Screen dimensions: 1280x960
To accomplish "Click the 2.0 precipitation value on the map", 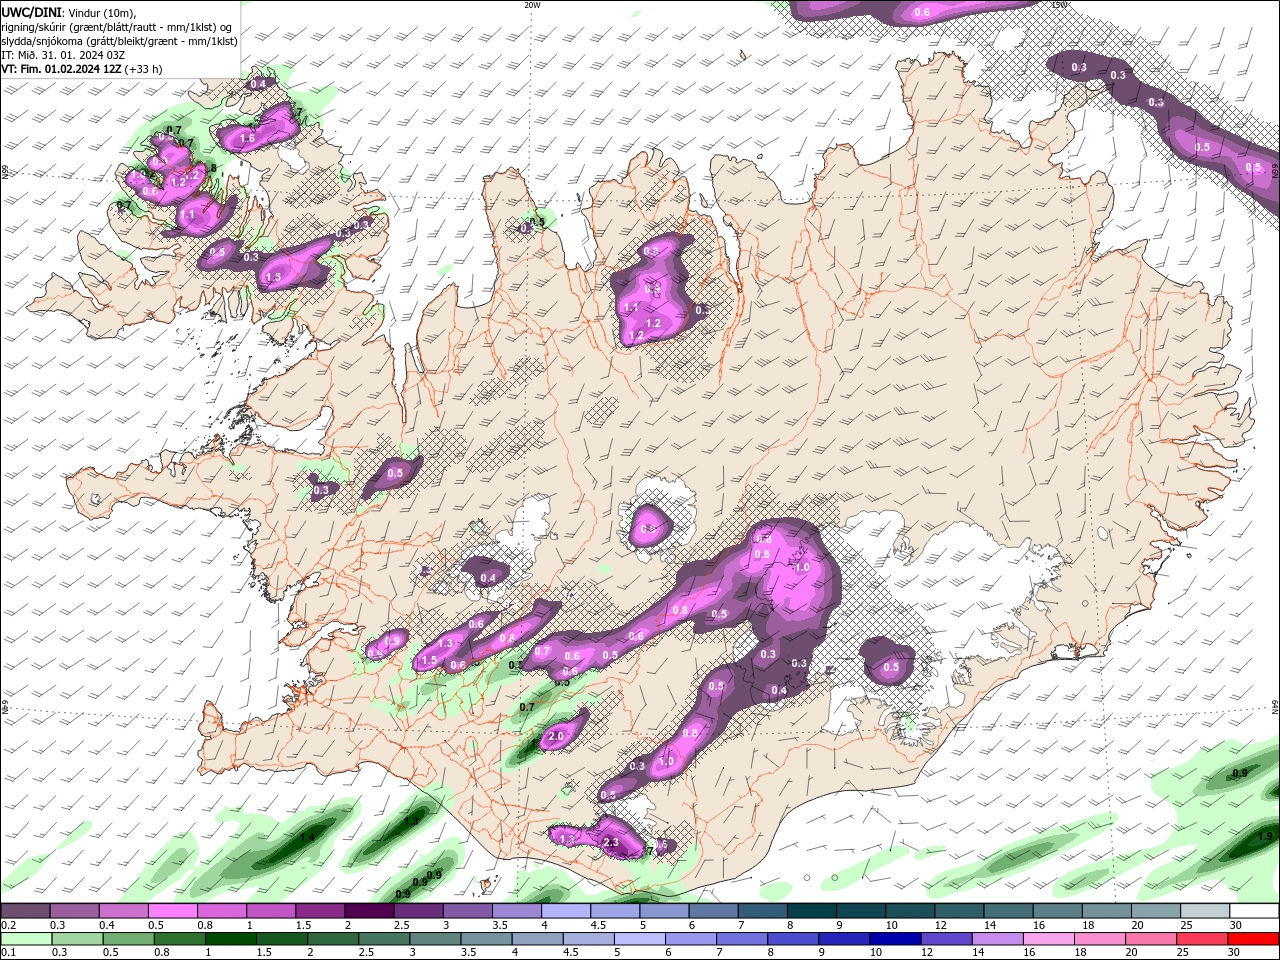I will pyautogui.click(x=557, y=737).
